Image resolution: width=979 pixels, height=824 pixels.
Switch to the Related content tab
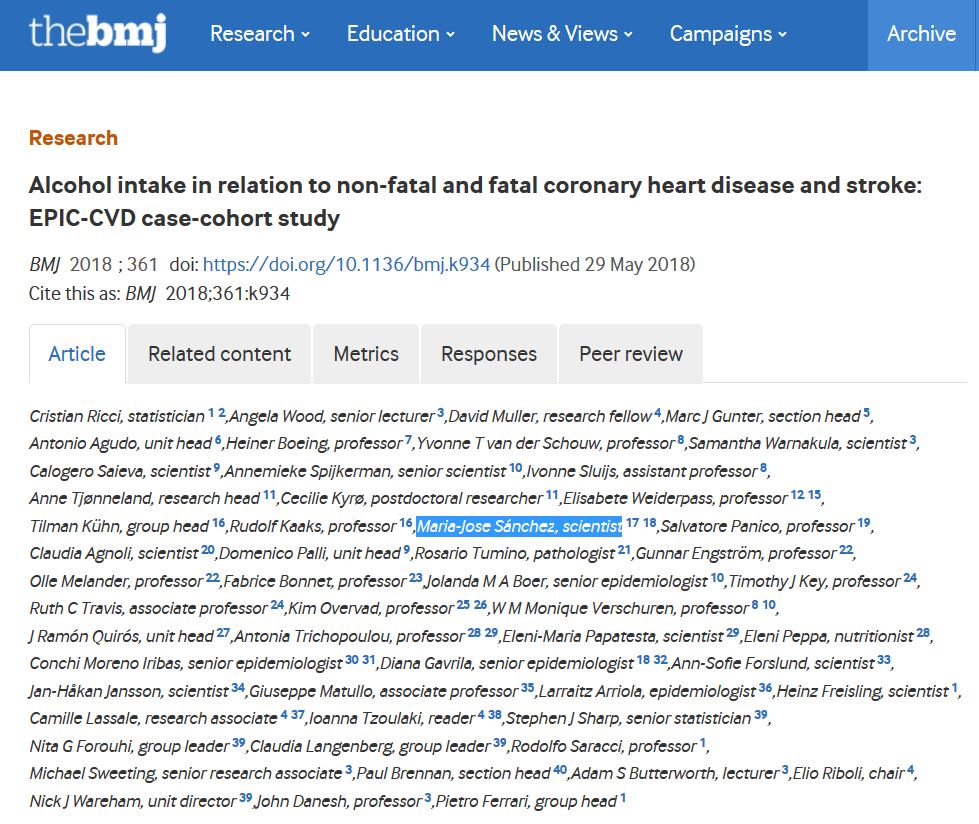pos(219,354)
